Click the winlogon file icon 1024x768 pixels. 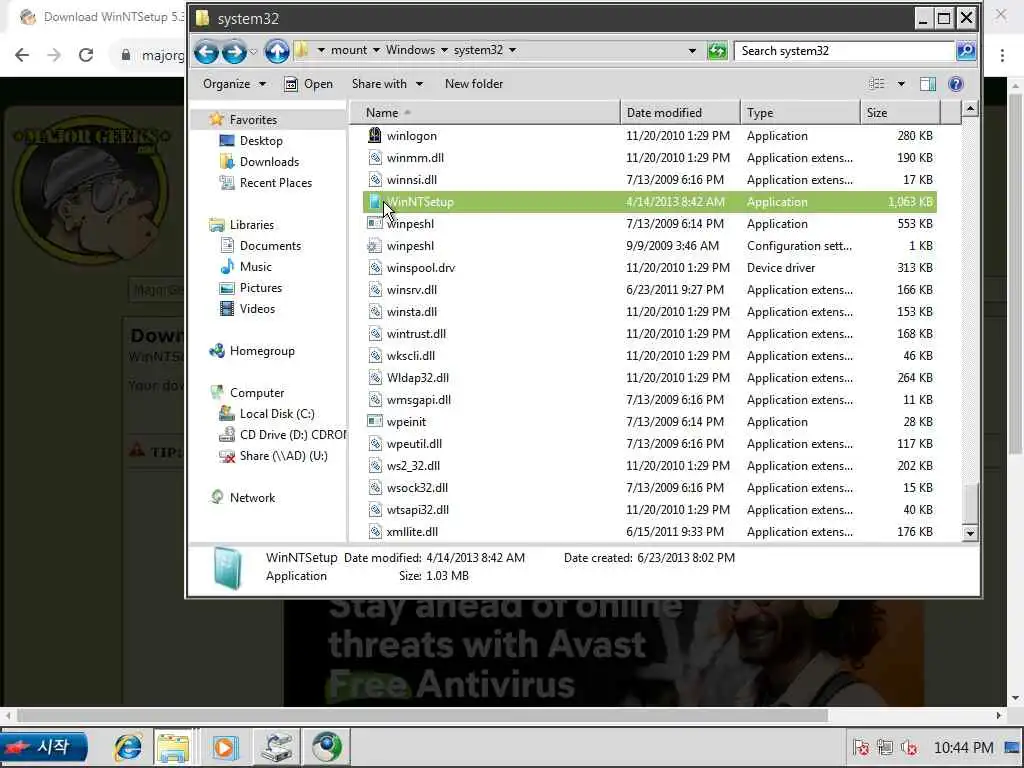374,135
